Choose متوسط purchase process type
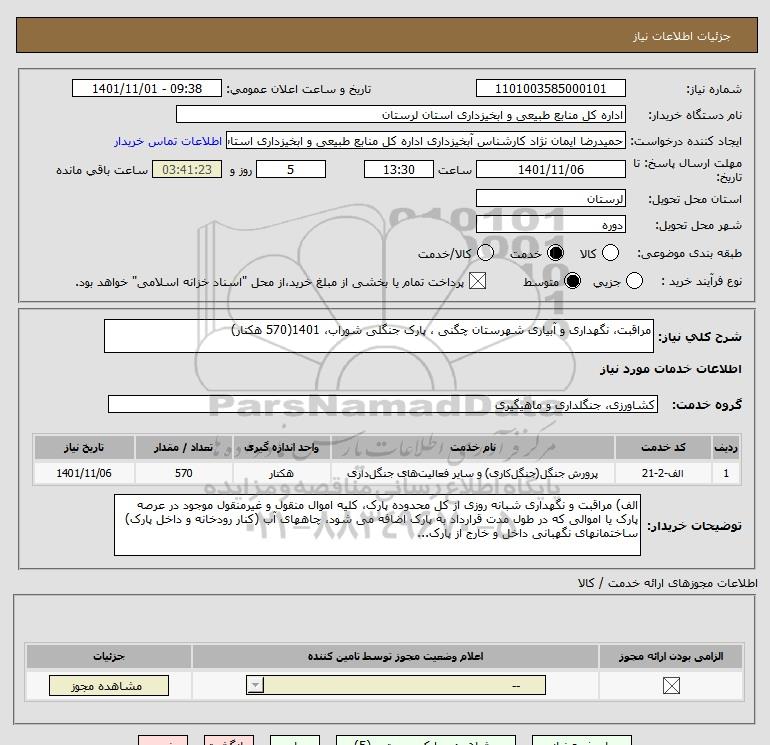The image size is (770, 745). pyautogui.click(x=572, y=281)
